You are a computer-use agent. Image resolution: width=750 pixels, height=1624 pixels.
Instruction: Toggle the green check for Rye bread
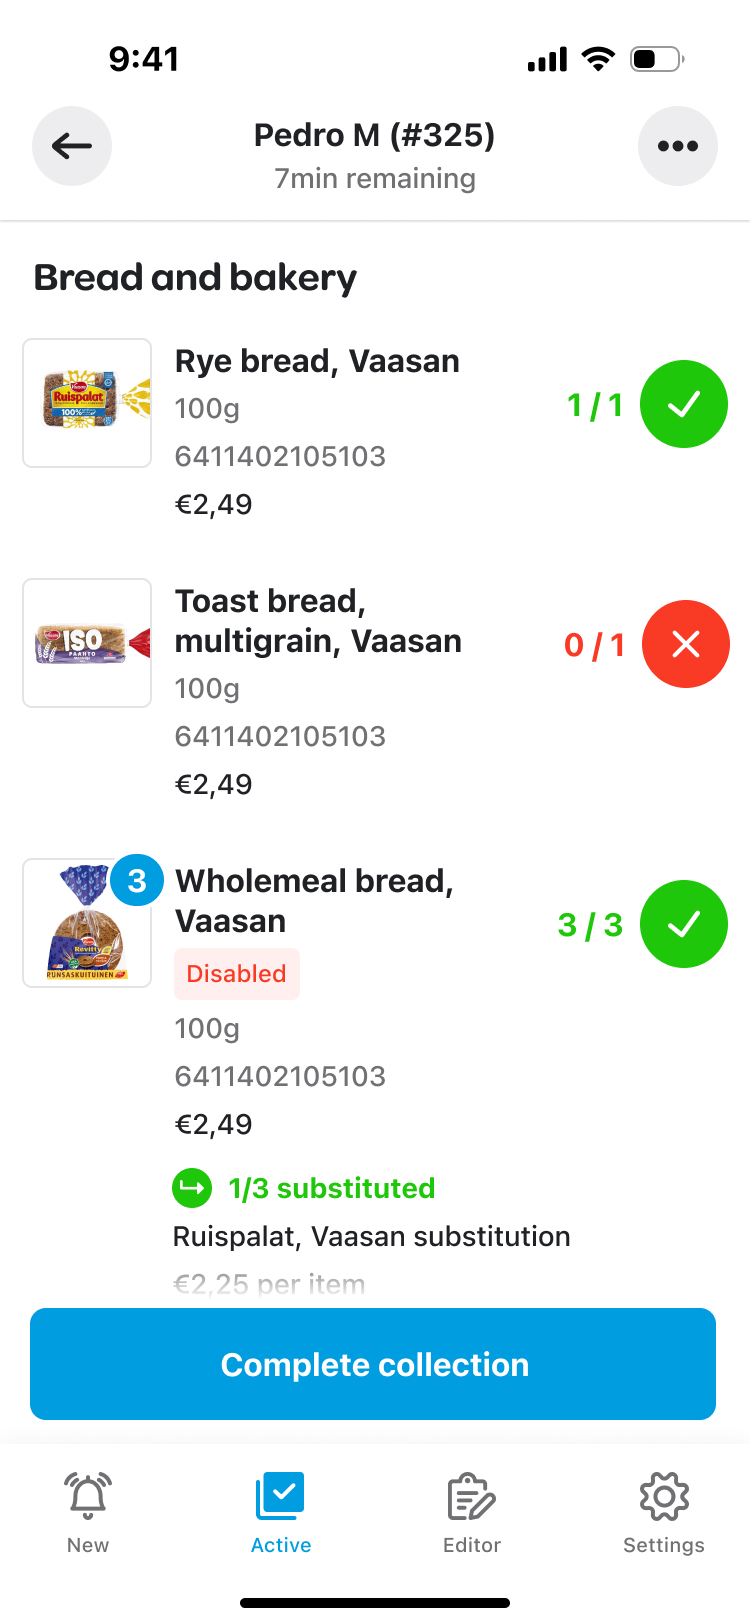684,404
